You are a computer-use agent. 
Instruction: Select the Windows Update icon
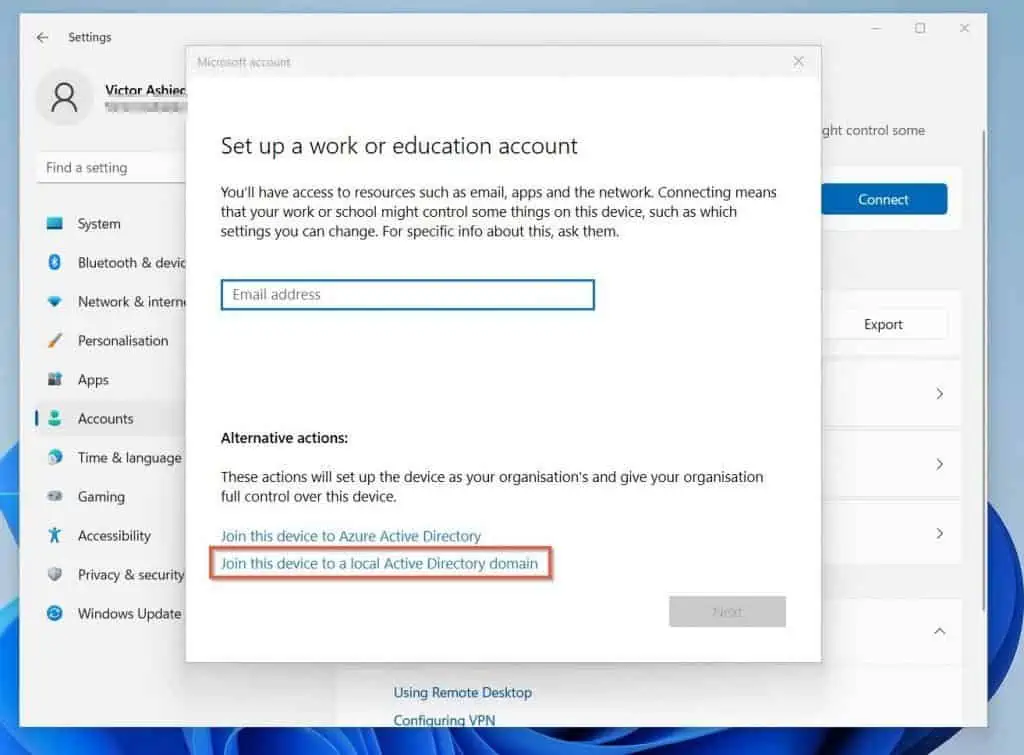coord(56,613)
